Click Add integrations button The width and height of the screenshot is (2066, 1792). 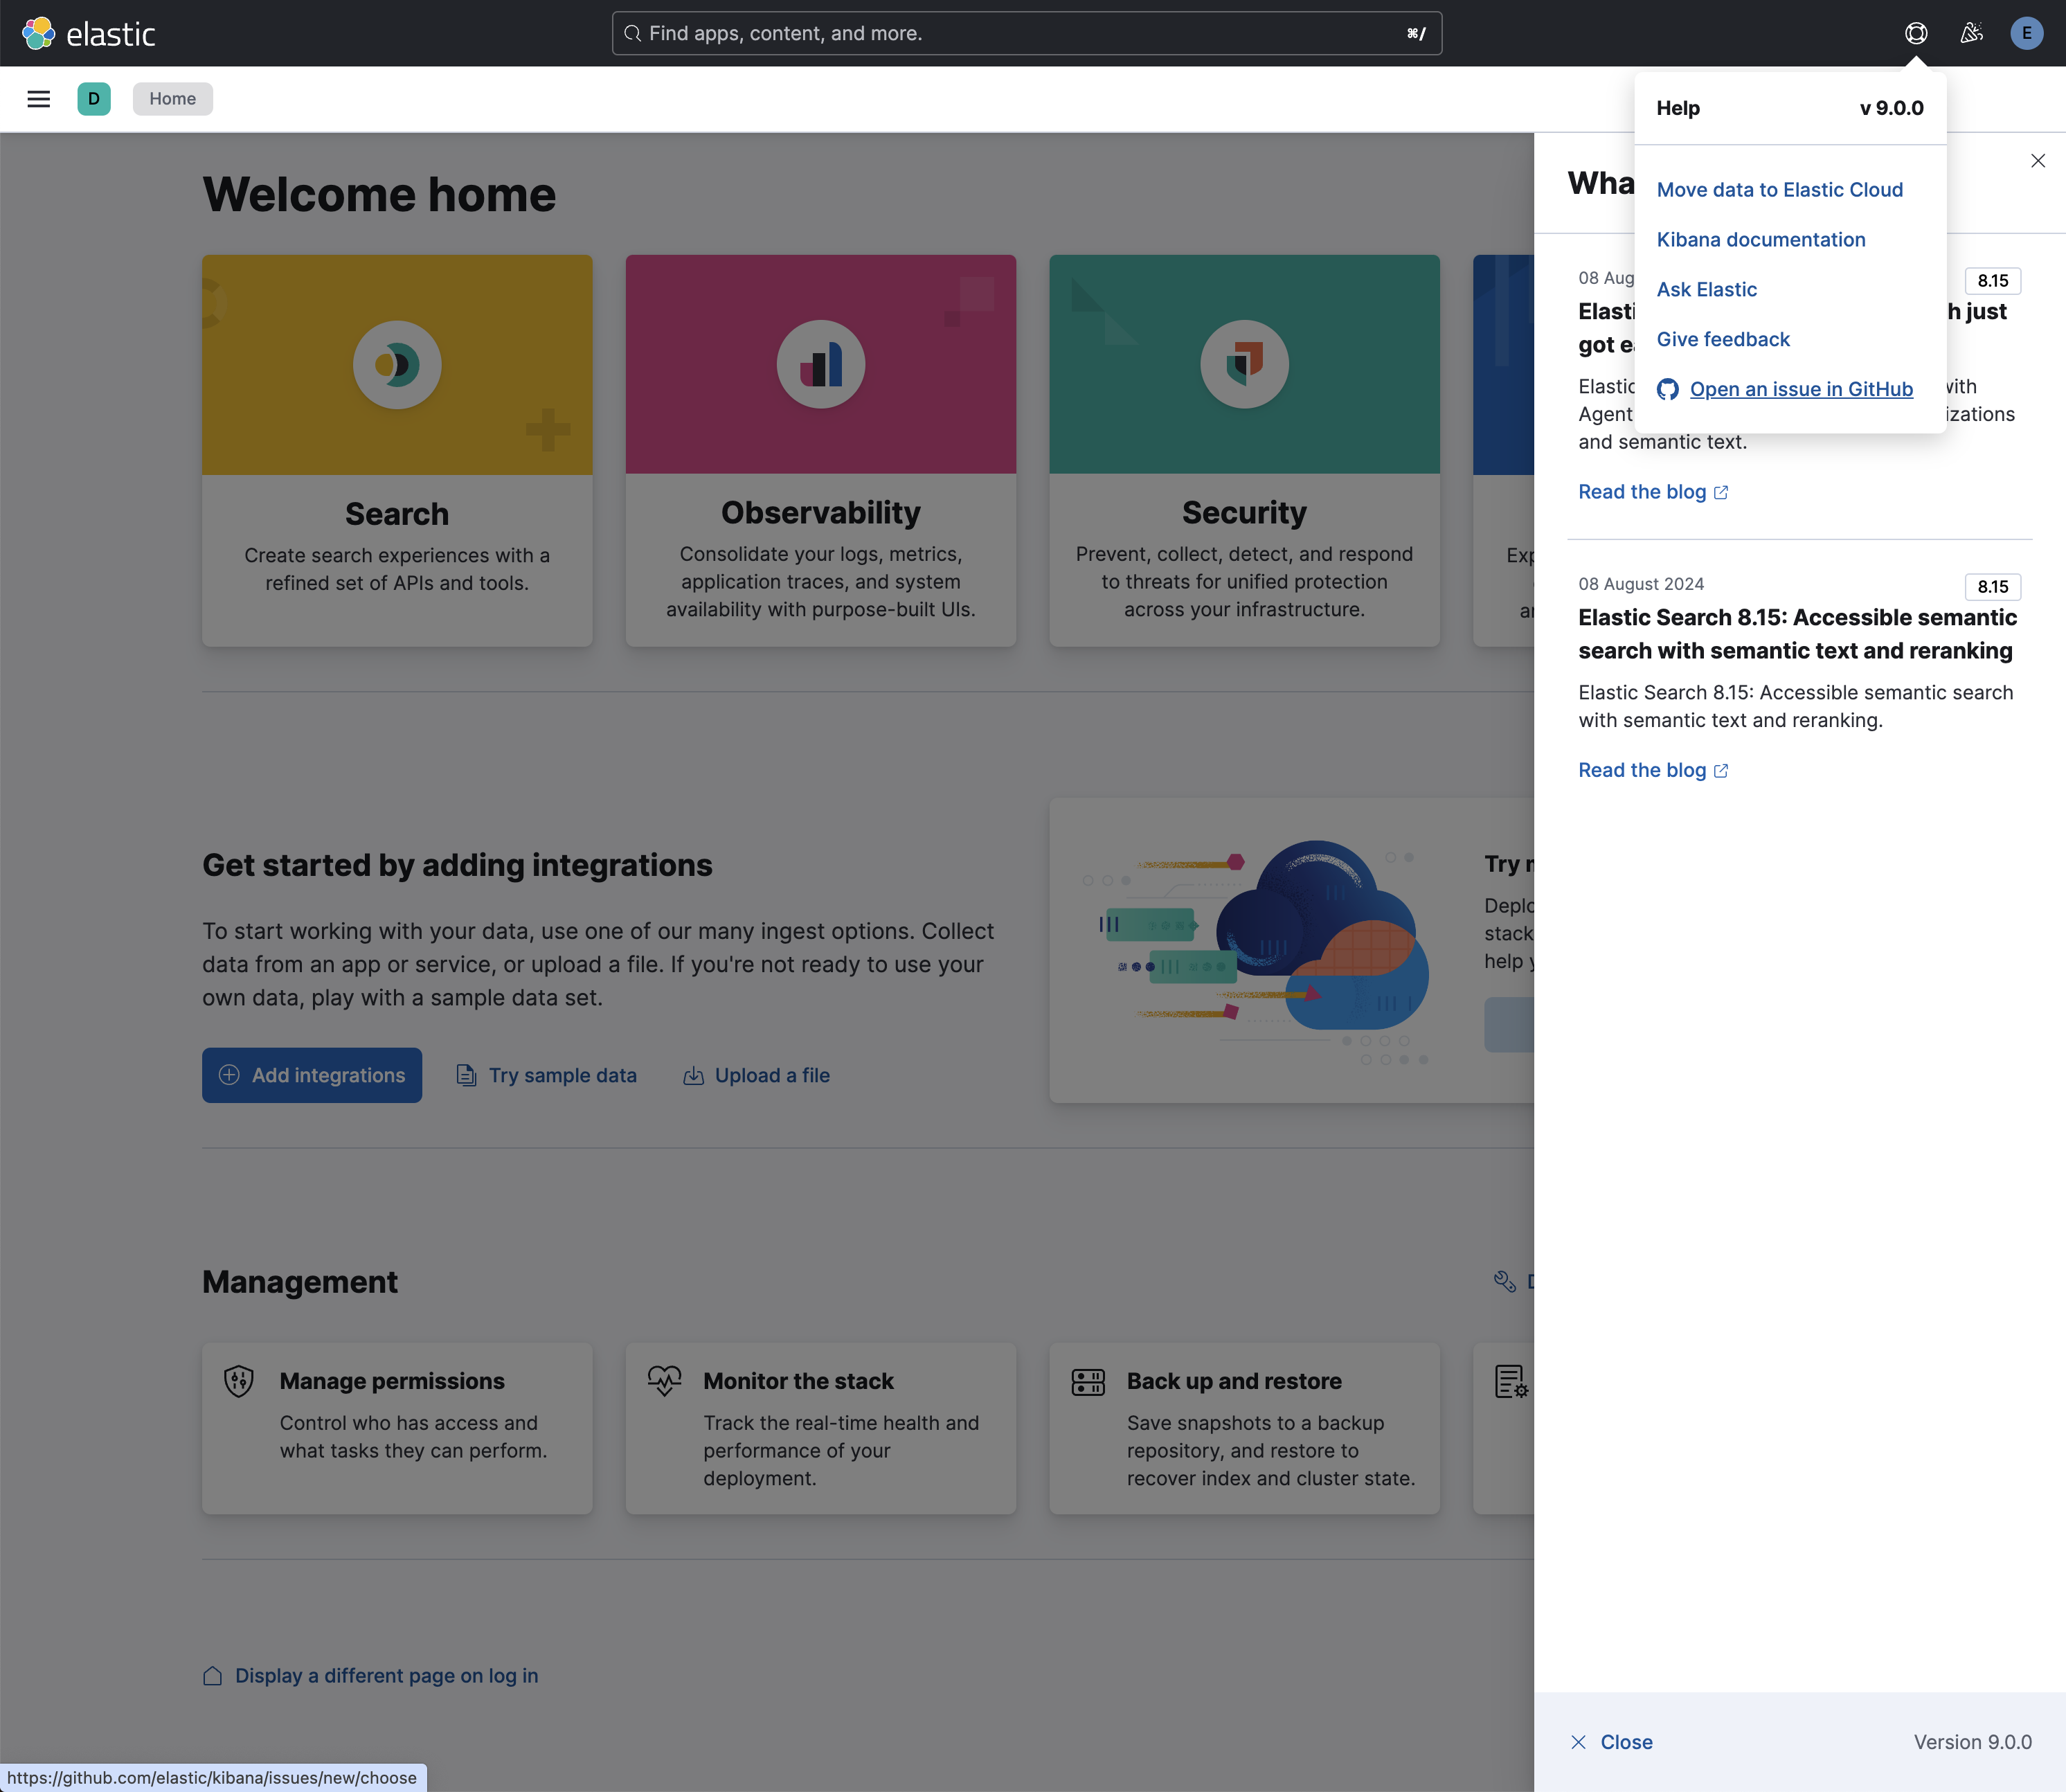(312, 1076)
